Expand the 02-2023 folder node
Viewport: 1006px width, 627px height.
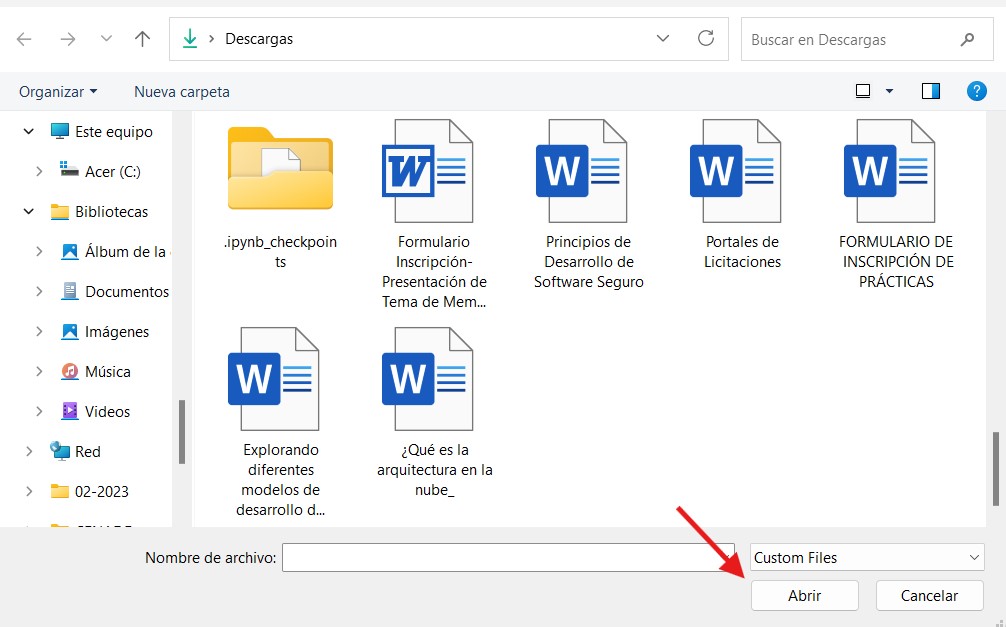tap(28, 491)
